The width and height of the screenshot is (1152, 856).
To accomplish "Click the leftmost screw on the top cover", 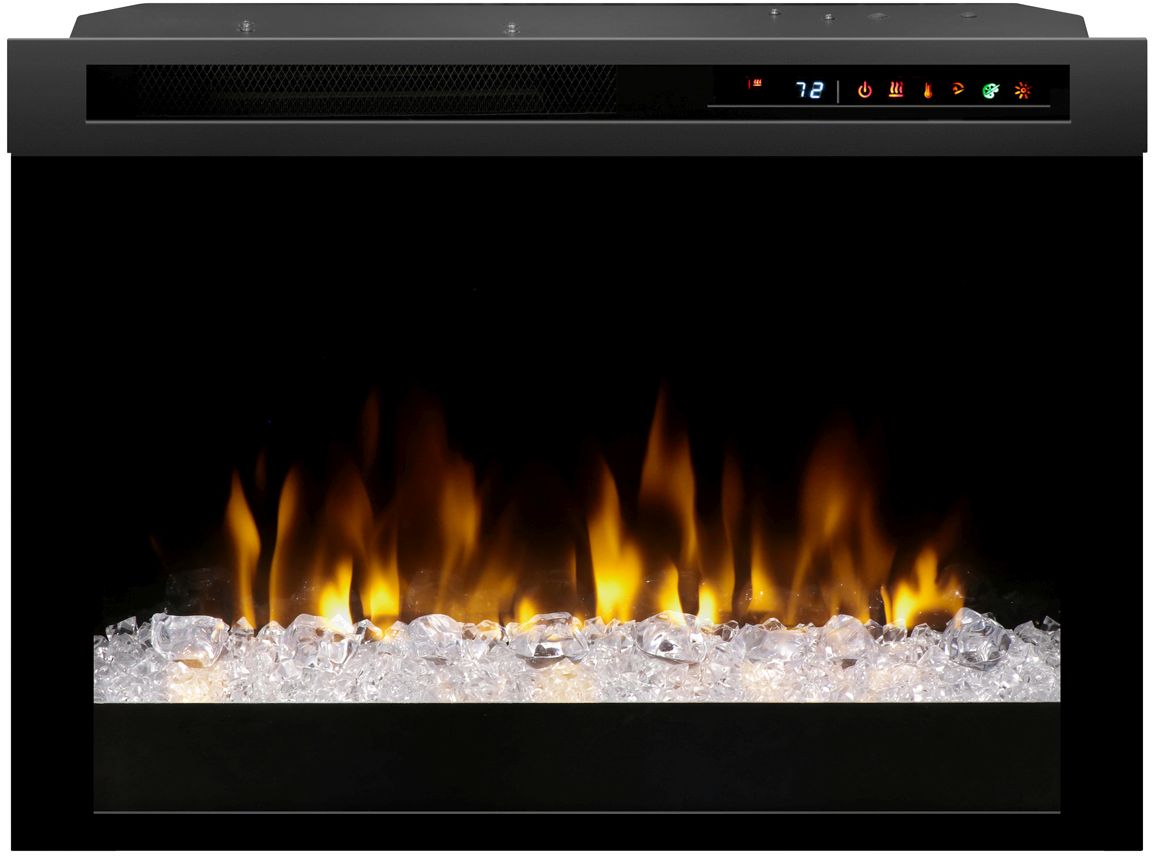I will (x=244, y=26).
